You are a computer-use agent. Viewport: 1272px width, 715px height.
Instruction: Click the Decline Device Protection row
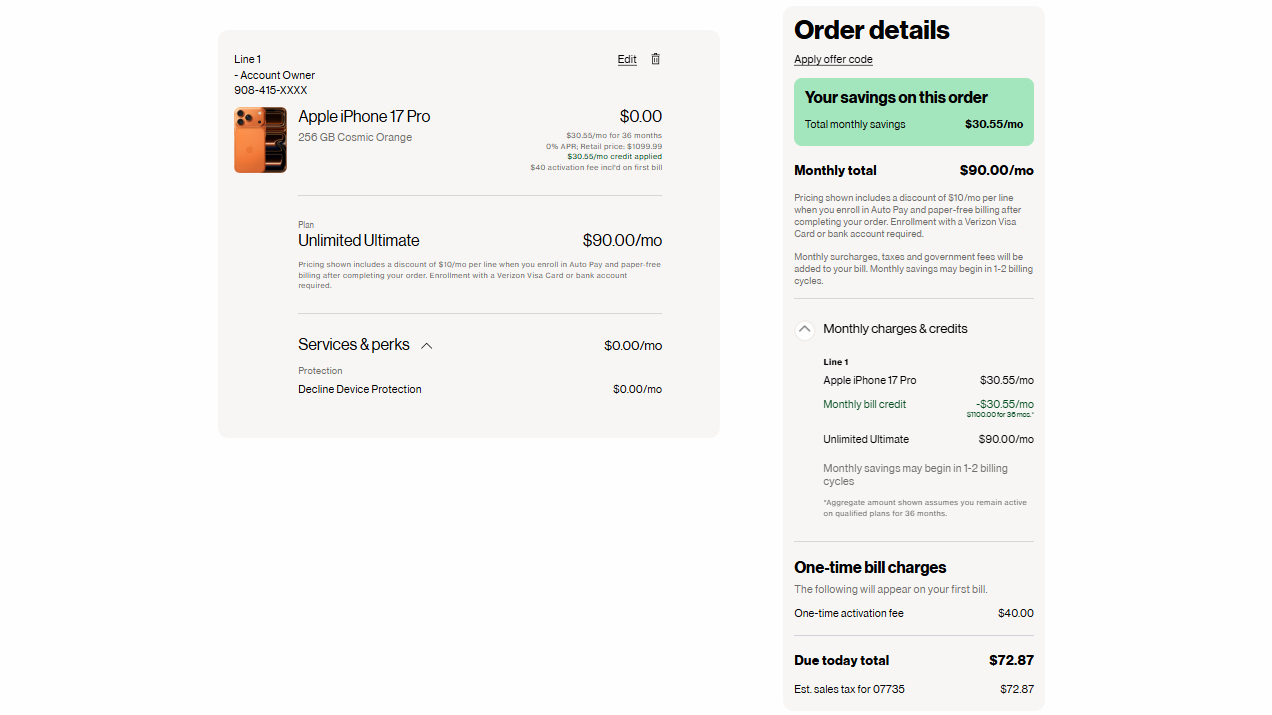point(360,389)
